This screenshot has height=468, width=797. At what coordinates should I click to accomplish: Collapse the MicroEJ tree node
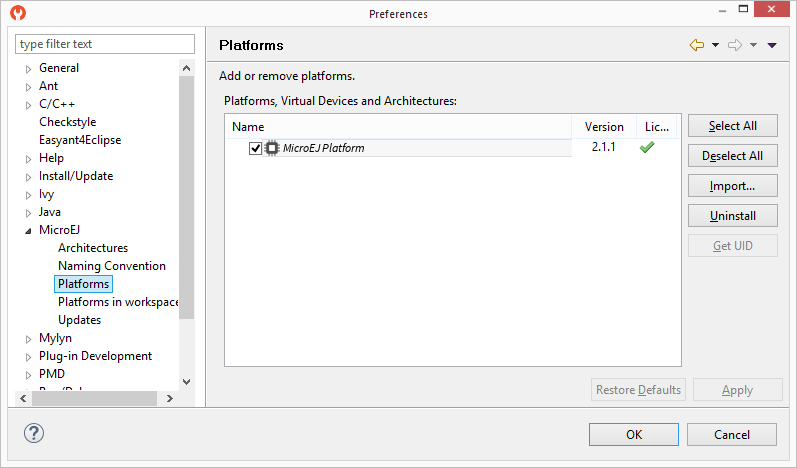pos(28,231)
